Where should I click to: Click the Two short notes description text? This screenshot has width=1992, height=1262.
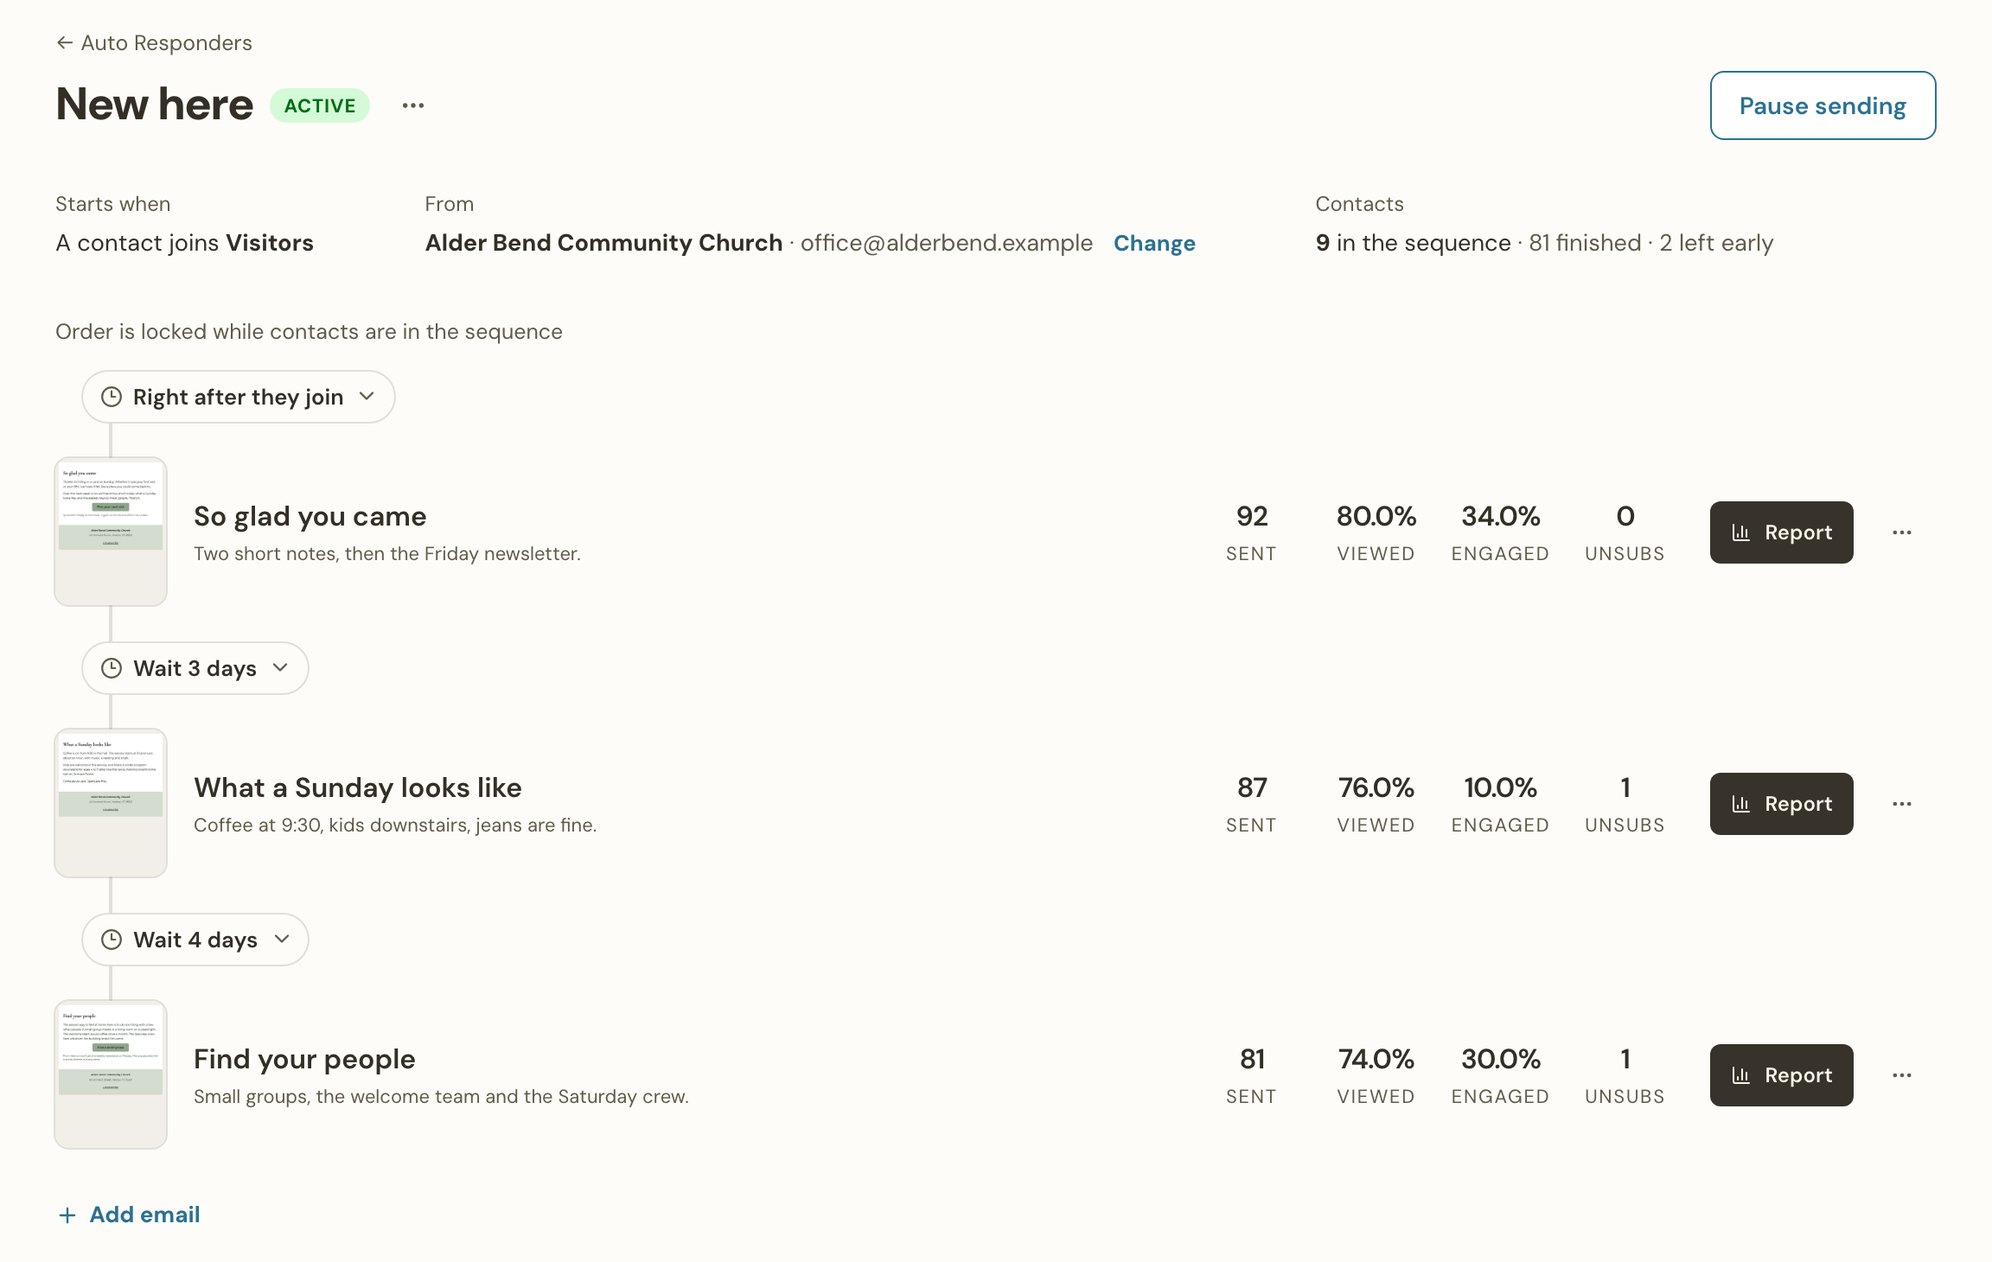(387, 554)
